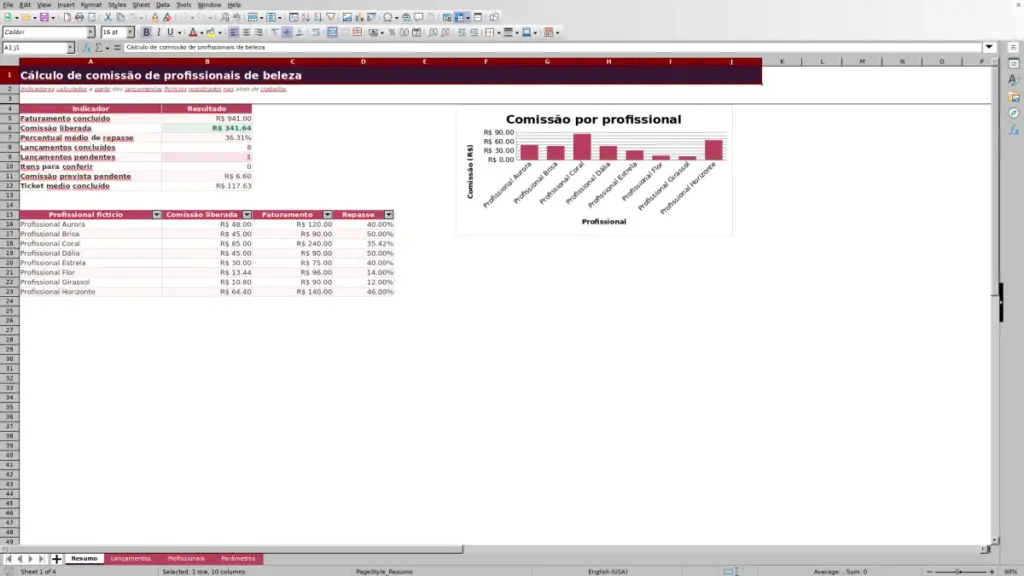Viewport: 1024px width, 576px height.
Task: Click the Print icon in the toolbar
Action: pos(79,18)
